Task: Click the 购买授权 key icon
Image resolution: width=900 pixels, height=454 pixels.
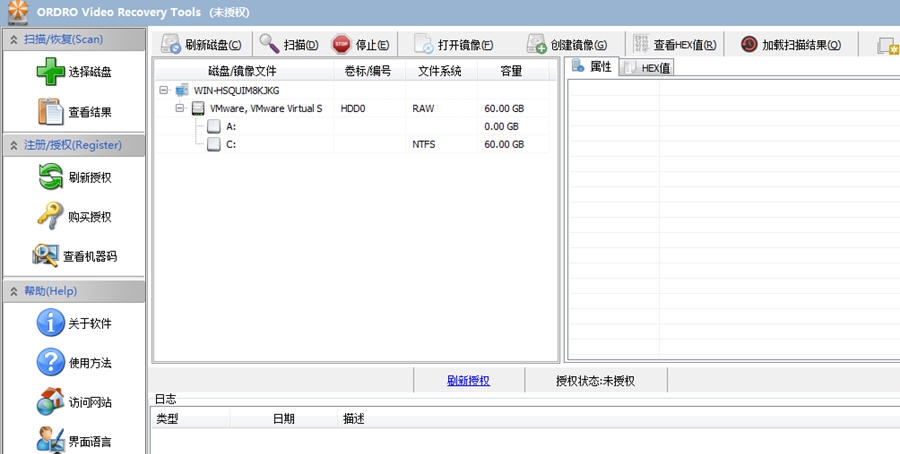Action: [x=51, y=216]
